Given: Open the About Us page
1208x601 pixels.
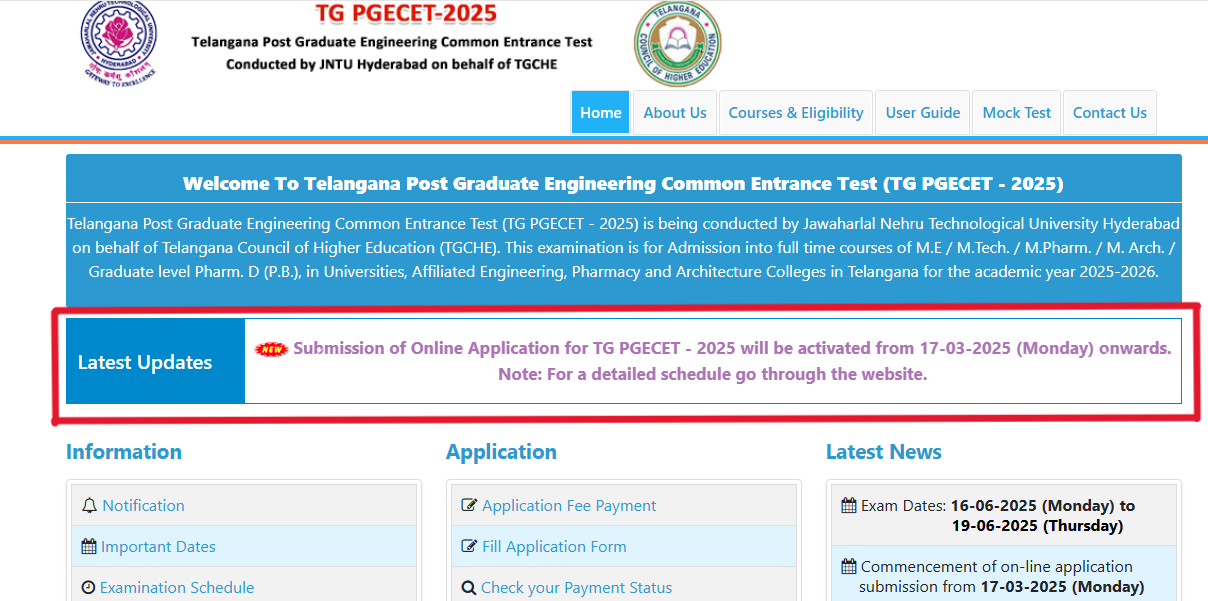Looking at the screenshot, I should tap(674, 113).
